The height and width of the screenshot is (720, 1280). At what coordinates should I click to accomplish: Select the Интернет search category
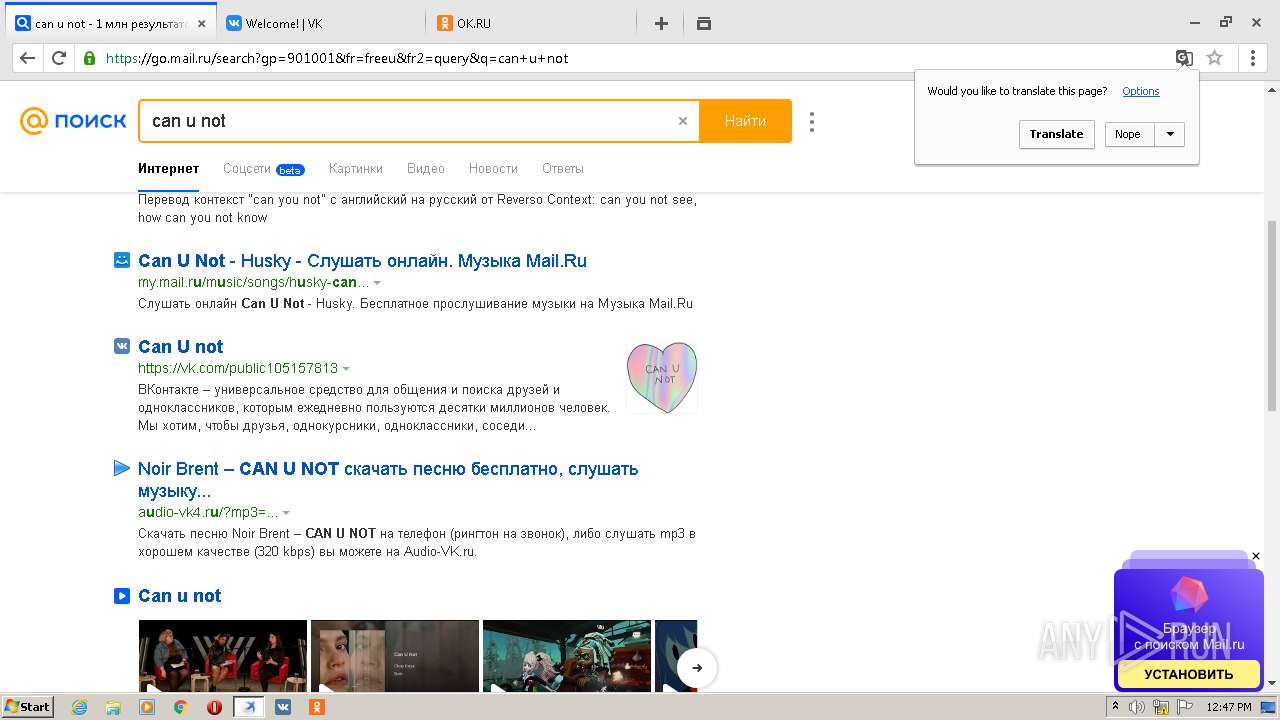[x=169, y=169]
